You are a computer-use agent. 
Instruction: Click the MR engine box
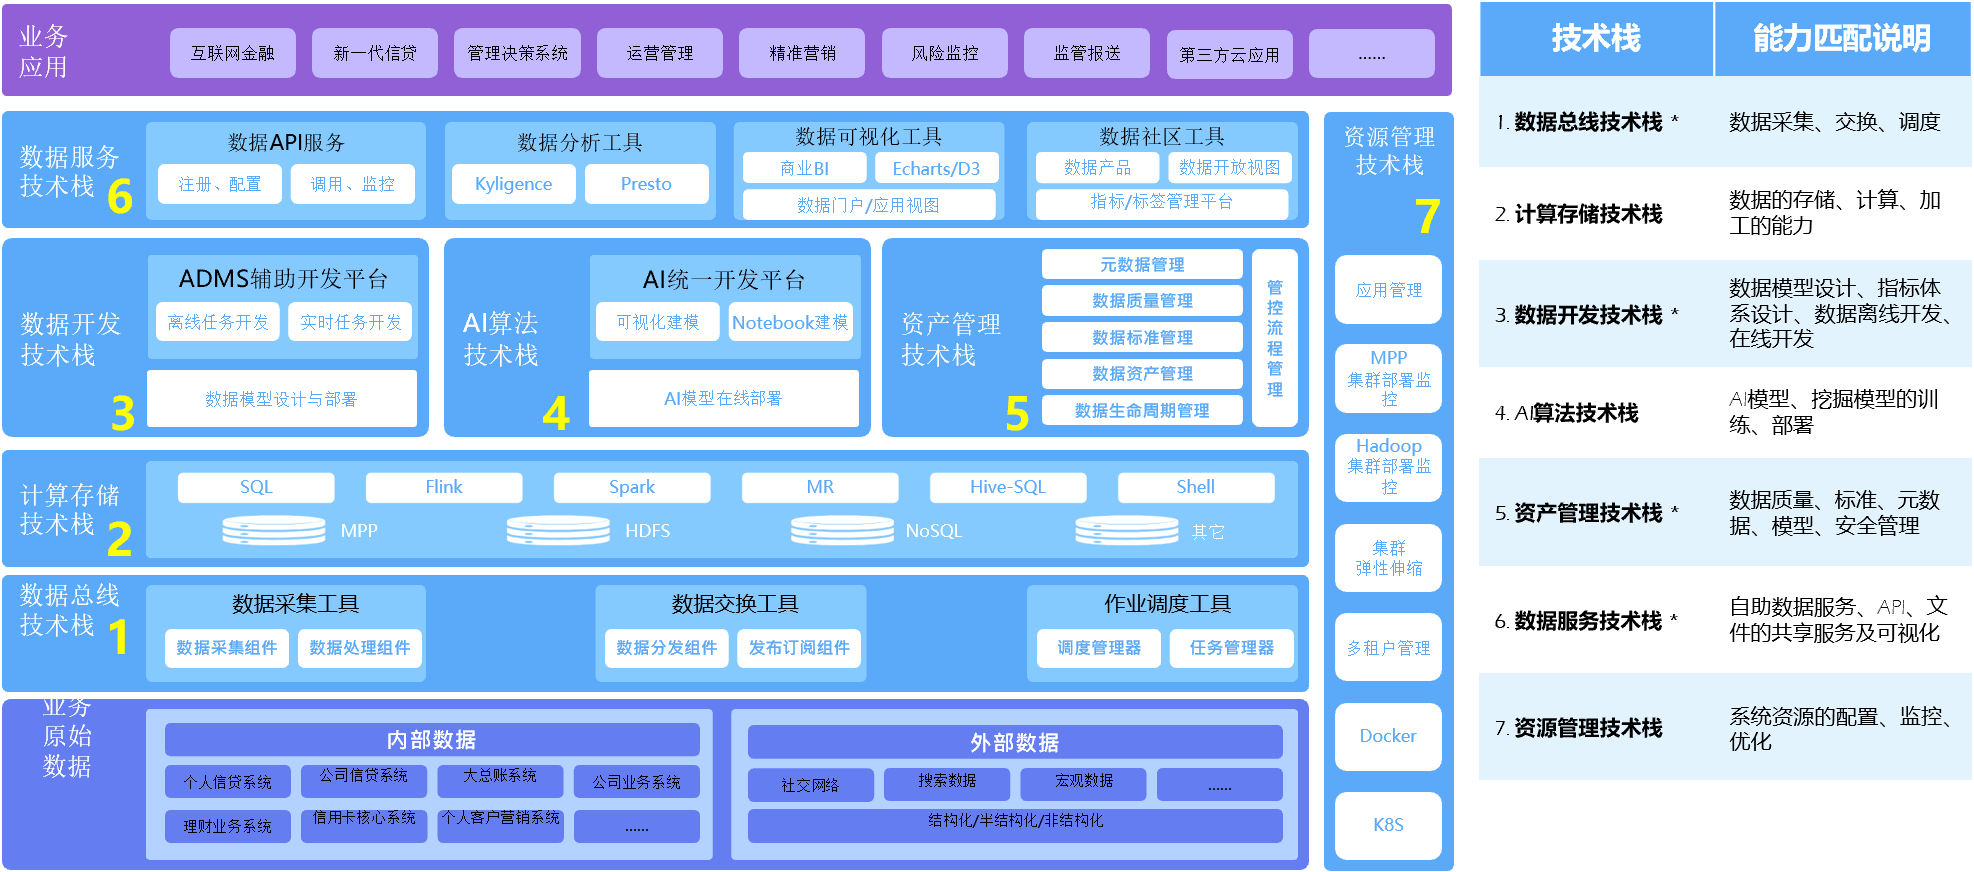(820, 487)
